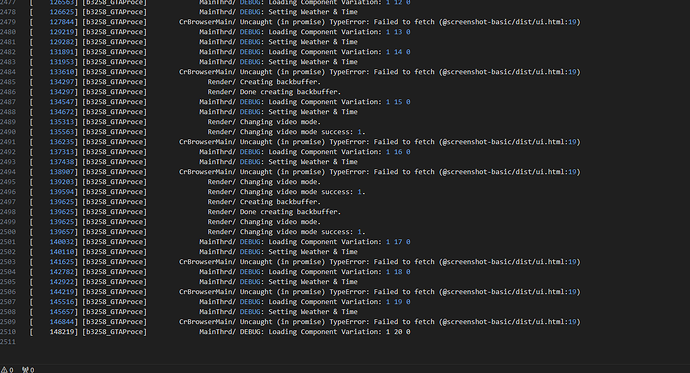Select timestamp 139657 in the log
The image size is (690, 373).
[62, 232]
